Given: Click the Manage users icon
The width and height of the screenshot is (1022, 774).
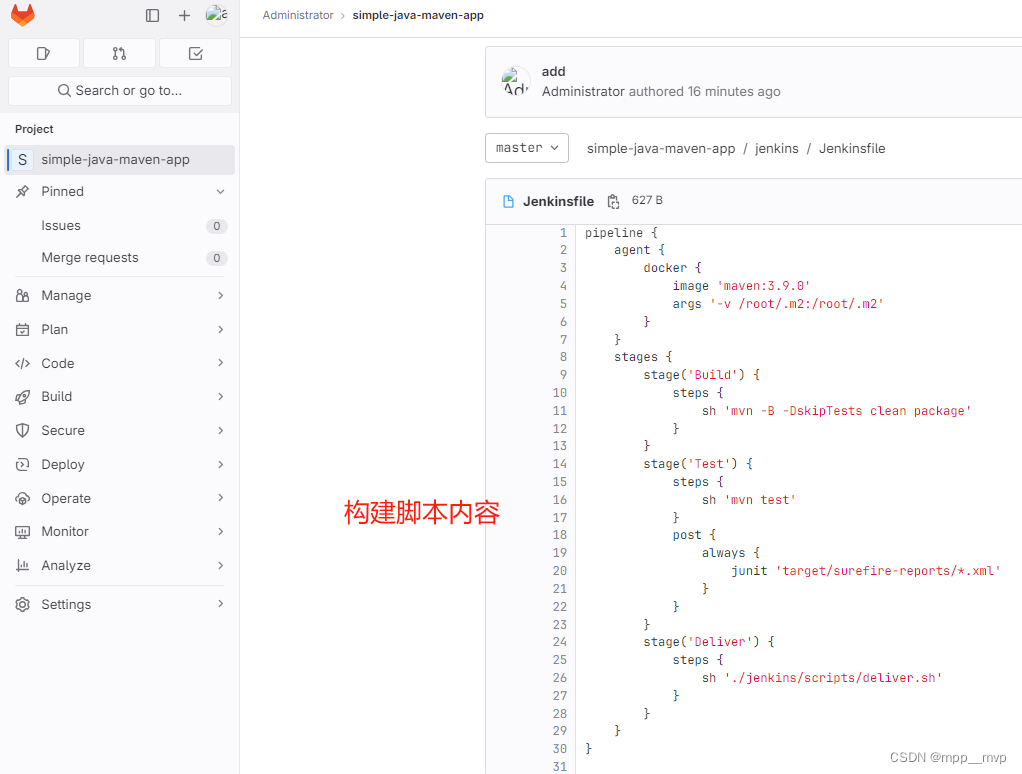Looking at the screenshot, I should (23, 296).
